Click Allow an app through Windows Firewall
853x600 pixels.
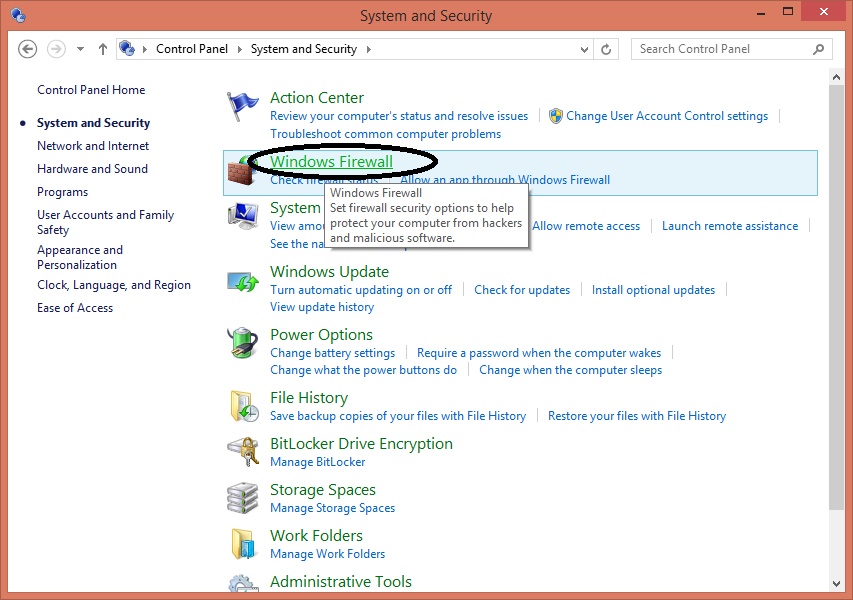tap(505, 180)
